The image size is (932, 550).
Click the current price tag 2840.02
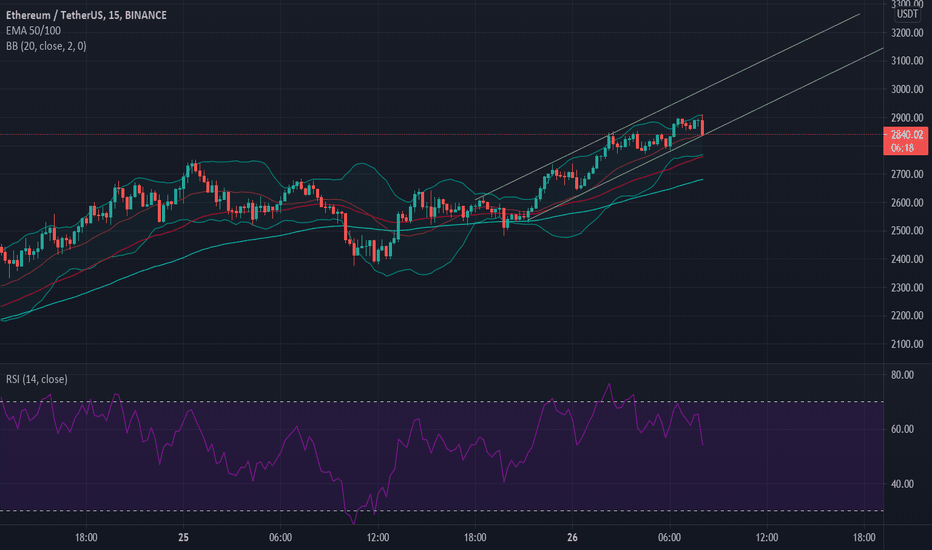coord(906,135)
